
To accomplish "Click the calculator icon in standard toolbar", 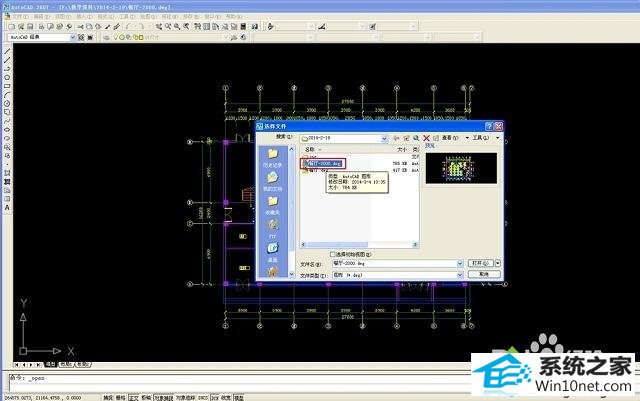I will pyautogui.click(x=243, y=27).
